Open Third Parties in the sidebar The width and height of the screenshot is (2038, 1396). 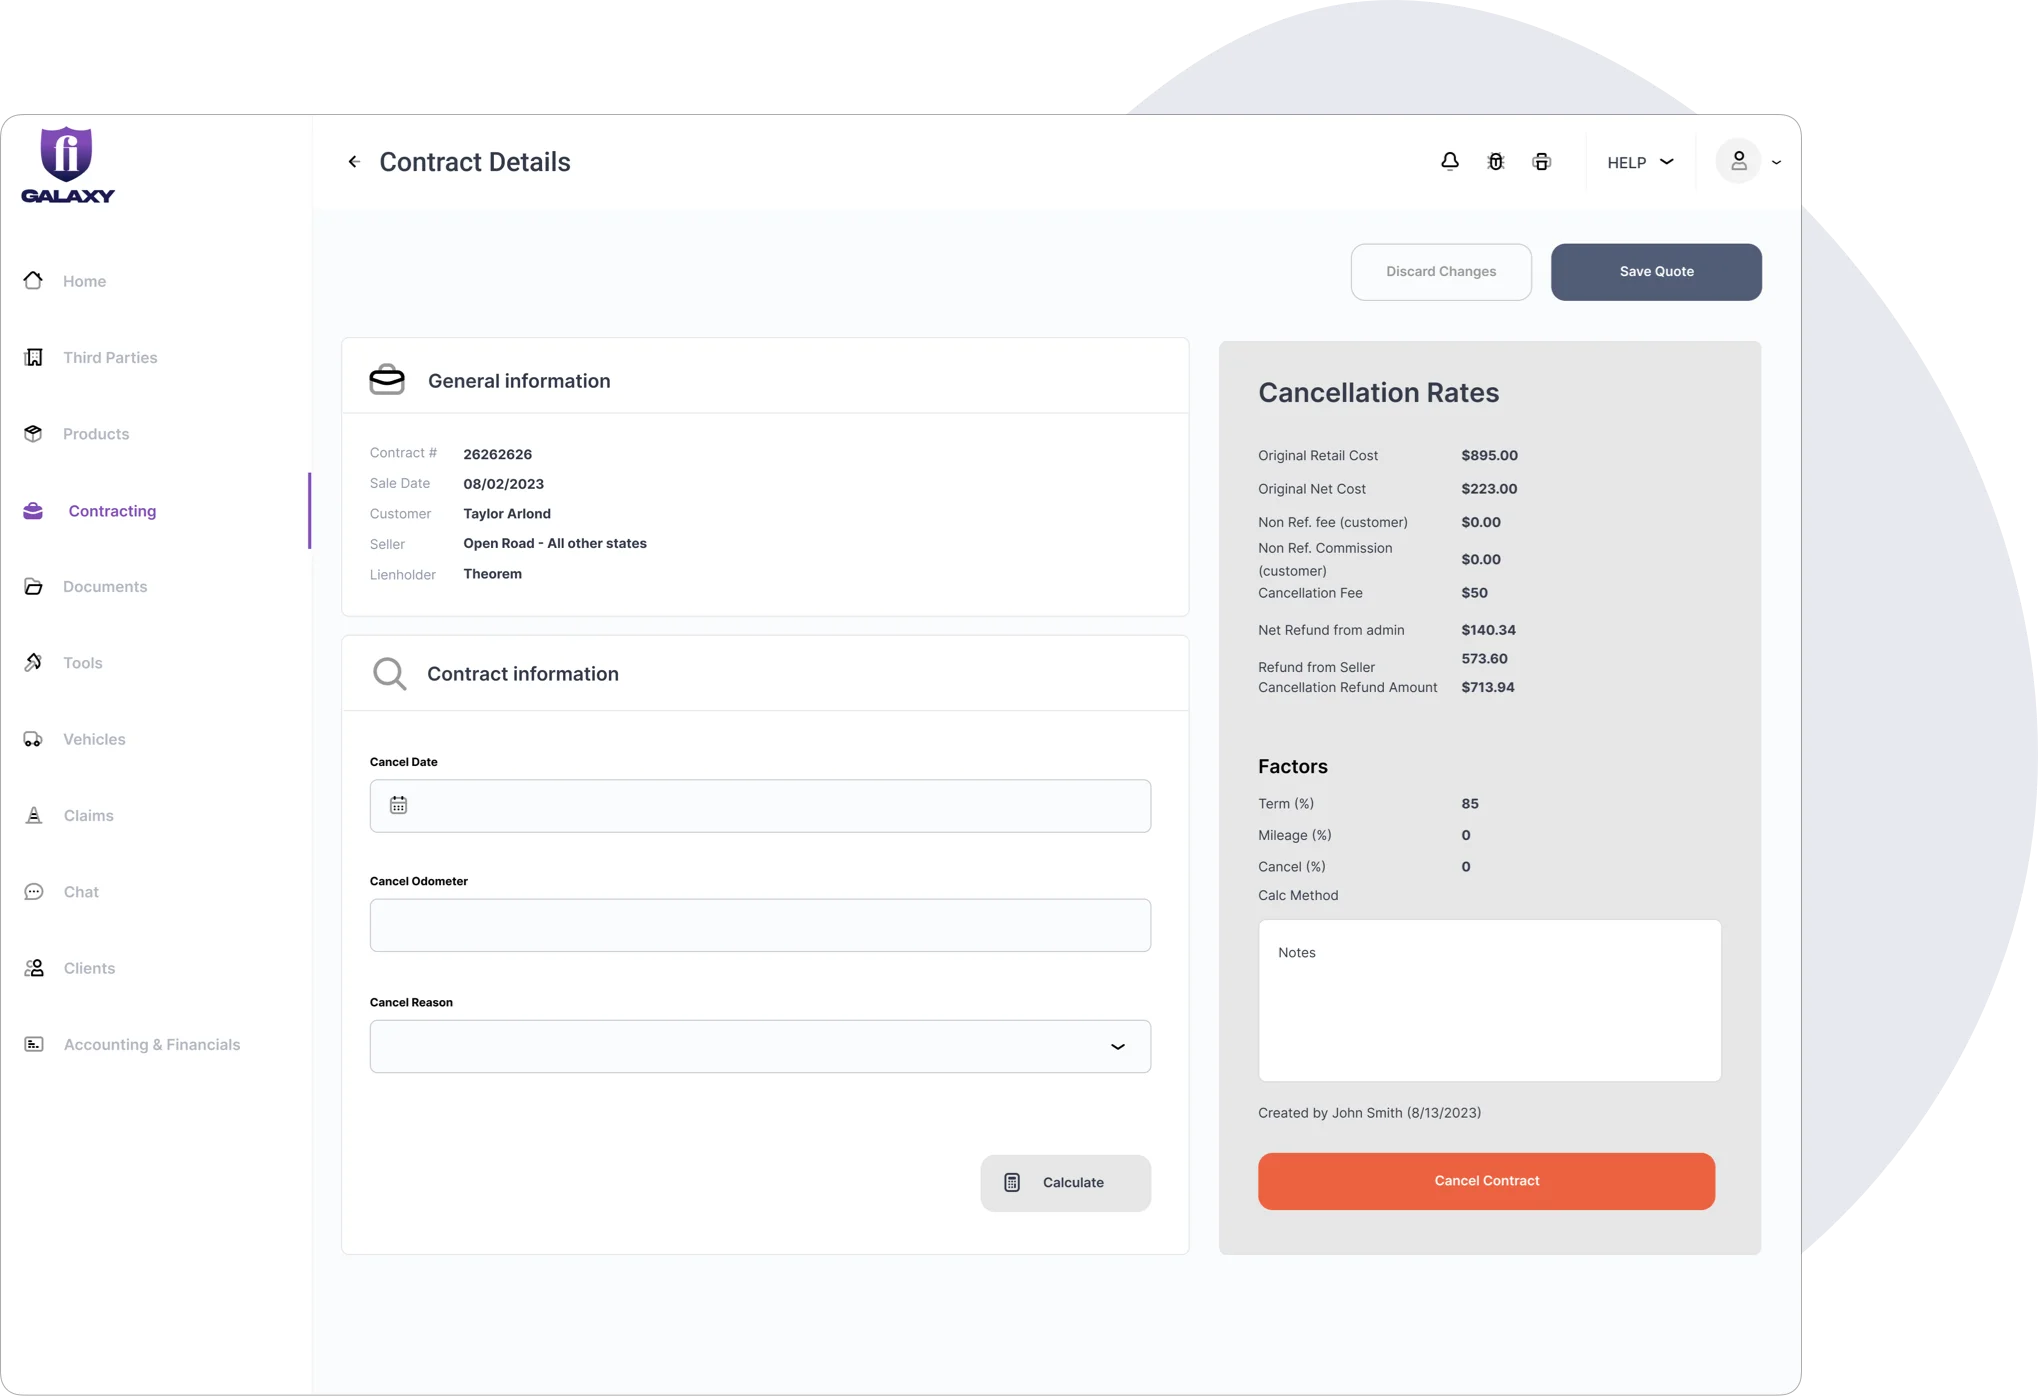(x=110, y=358)
